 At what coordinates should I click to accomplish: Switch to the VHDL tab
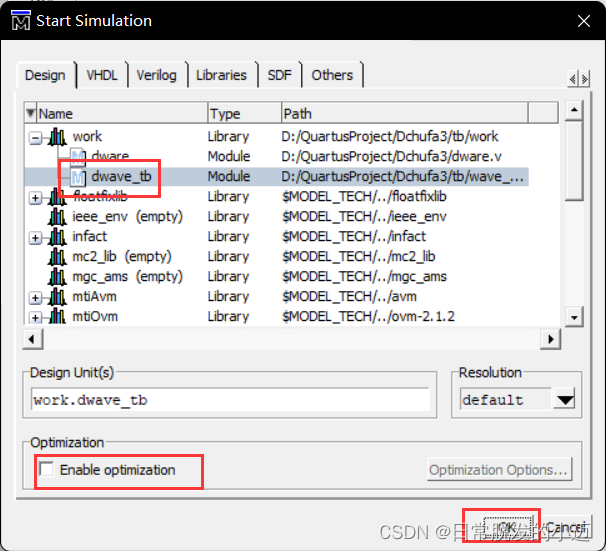click(102, 75)
